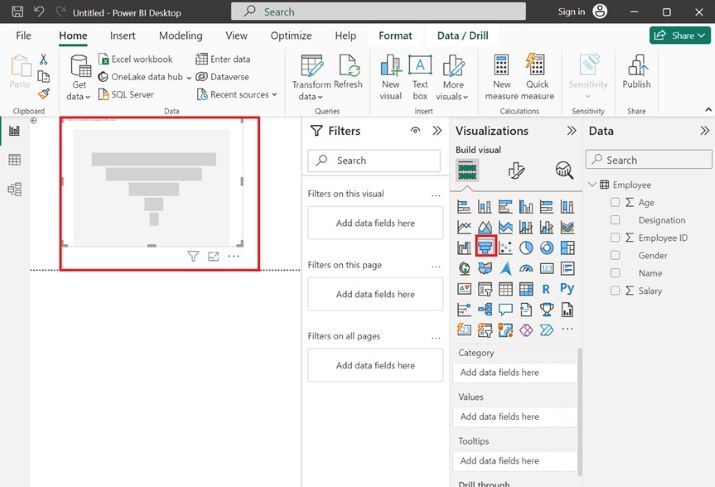Check the Name field checkbox

tap(615, 273)
